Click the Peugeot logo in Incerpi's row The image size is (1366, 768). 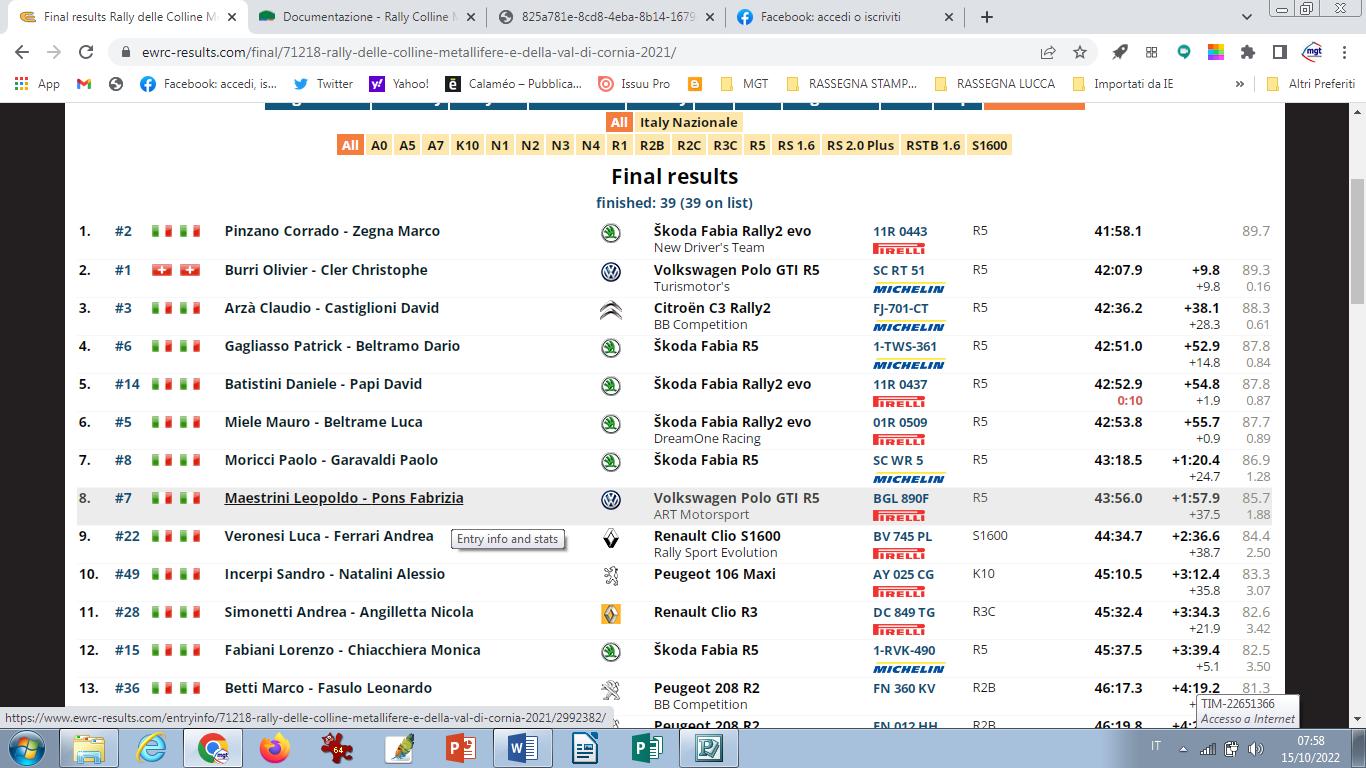610,576
